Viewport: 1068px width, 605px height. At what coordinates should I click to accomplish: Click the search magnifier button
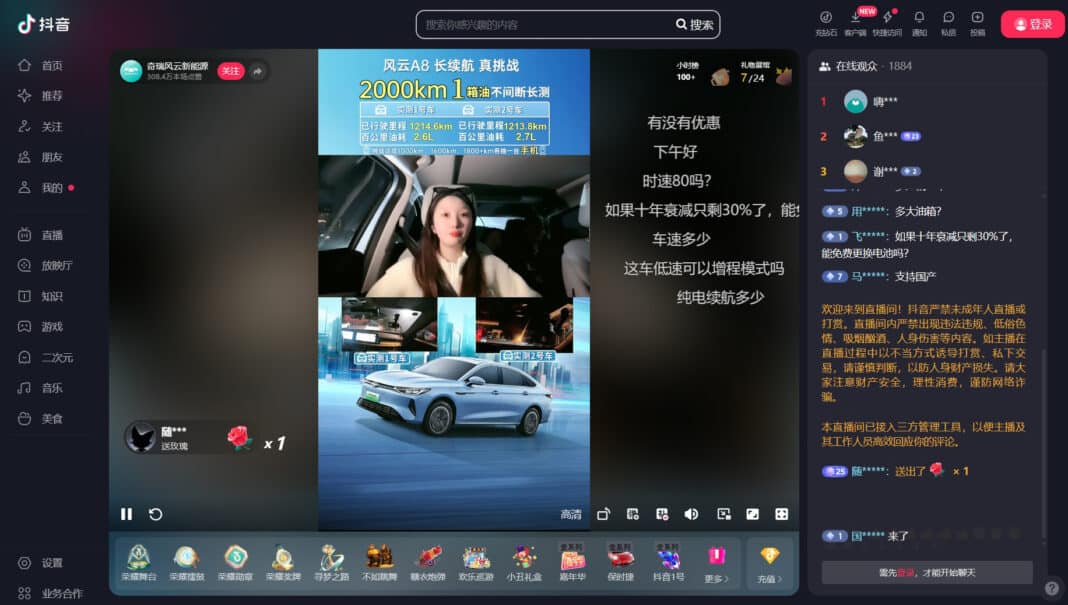(694, 25)
